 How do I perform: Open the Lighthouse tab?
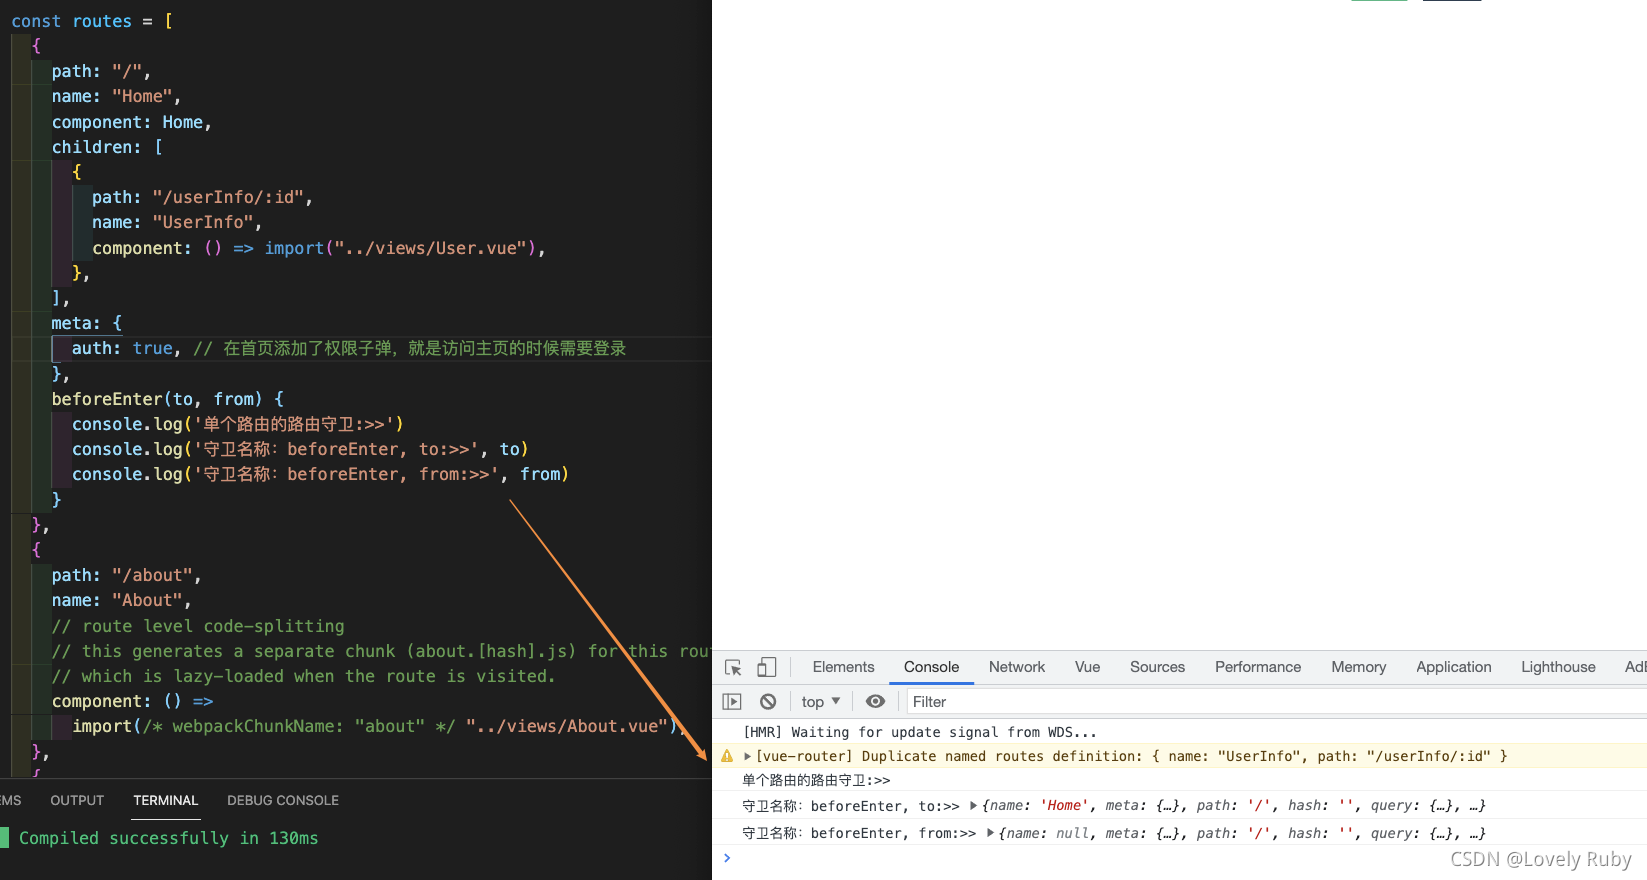click(x=1558, y=667)
